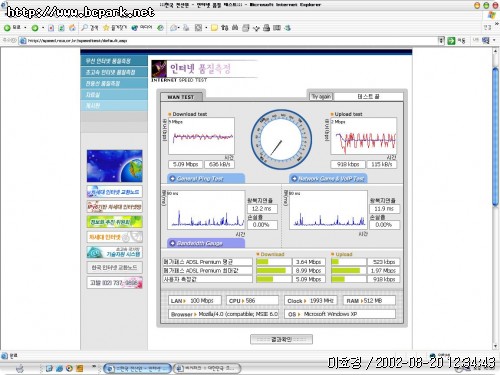Expand the Mail button dropdown arrow
The height and width of the screenshot is (375, 500).
pos(179,28)
